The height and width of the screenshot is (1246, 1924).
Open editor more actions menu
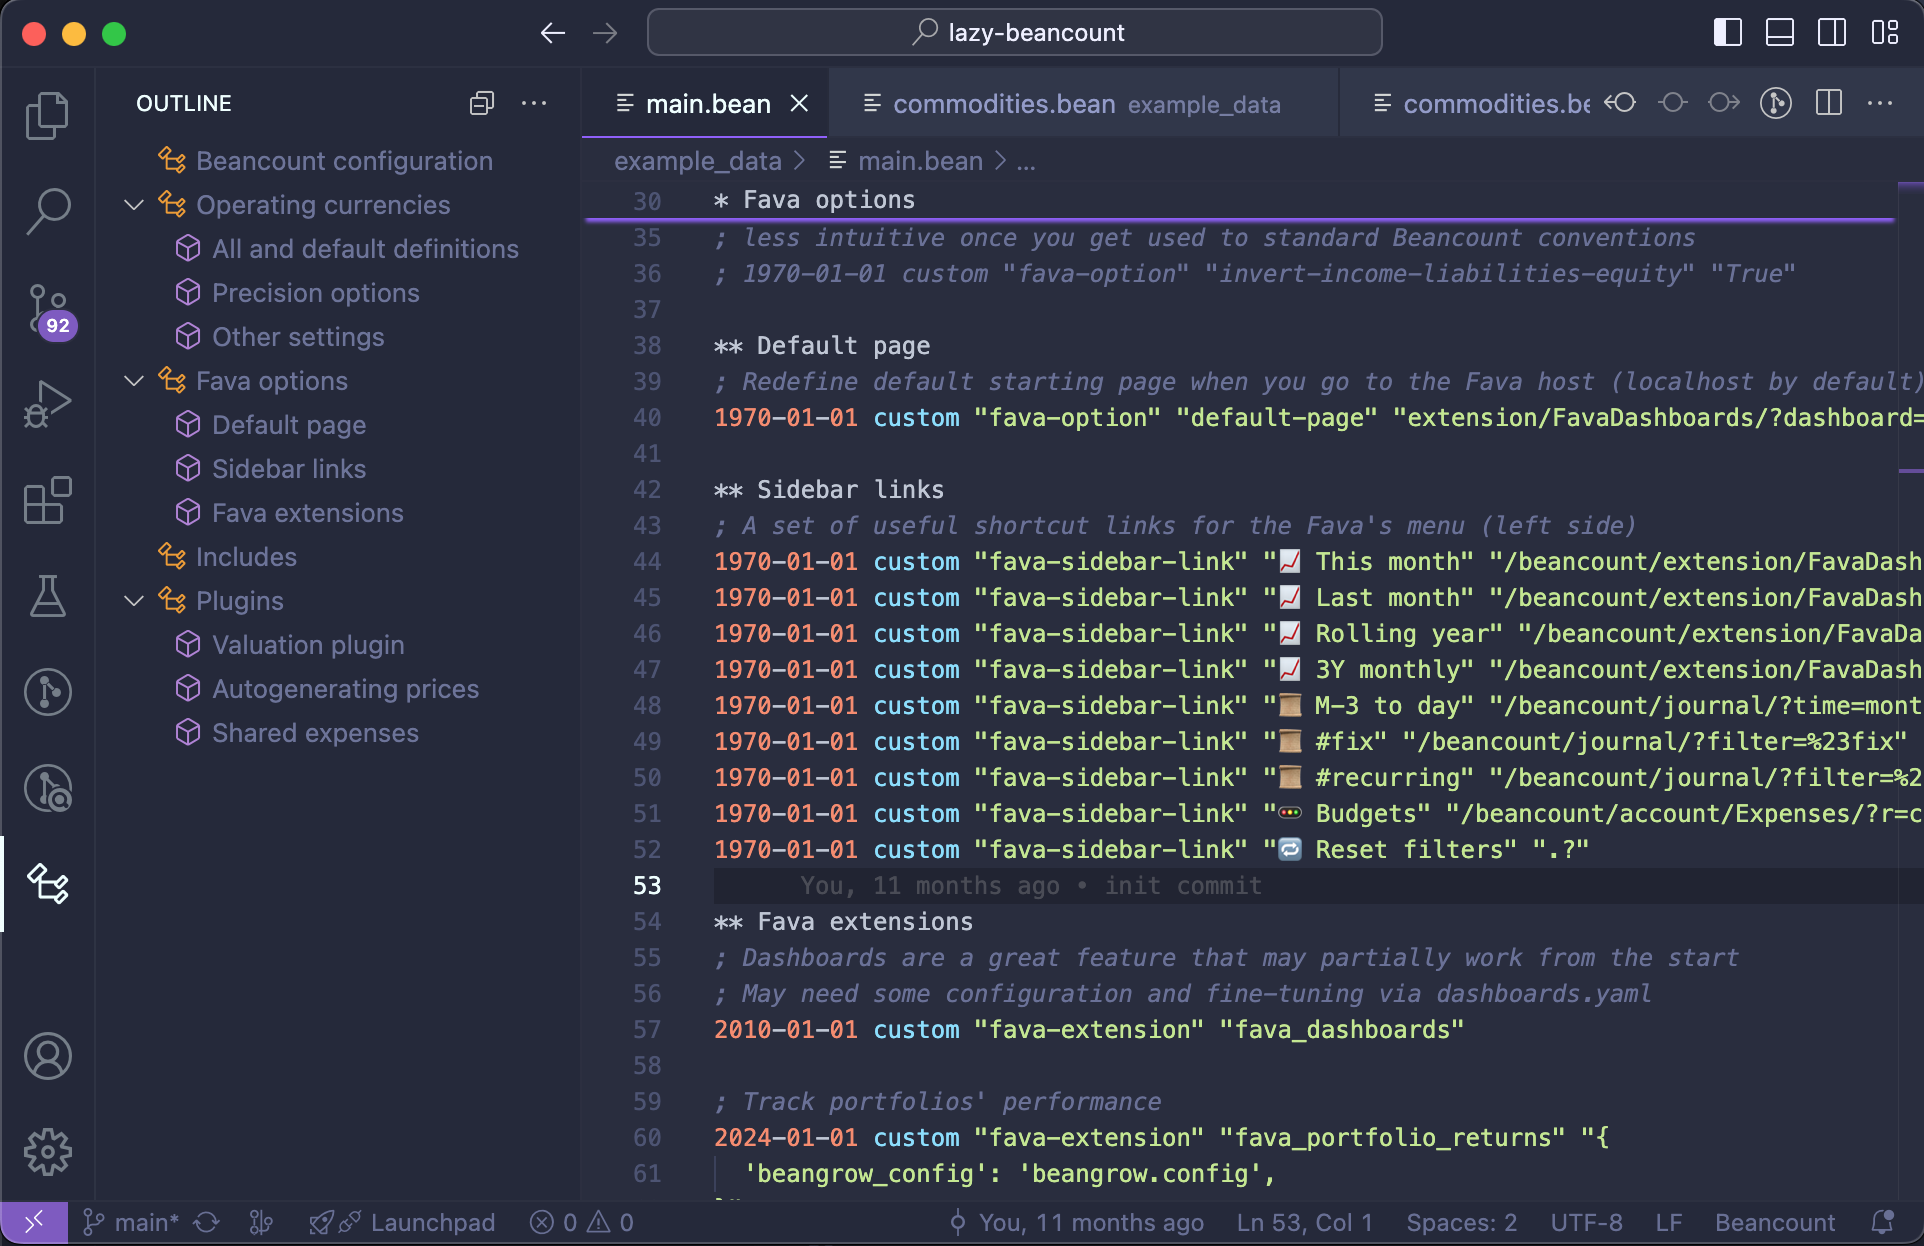tap(1880, 103)
